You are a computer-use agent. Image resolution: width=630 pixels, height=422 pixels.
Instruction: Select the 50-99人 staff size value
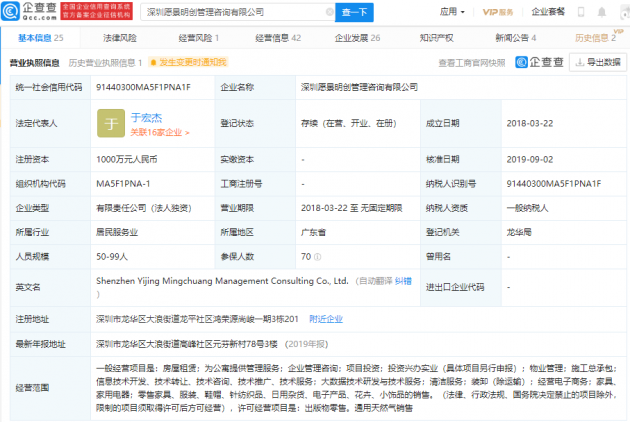click(x=112, y=256)
